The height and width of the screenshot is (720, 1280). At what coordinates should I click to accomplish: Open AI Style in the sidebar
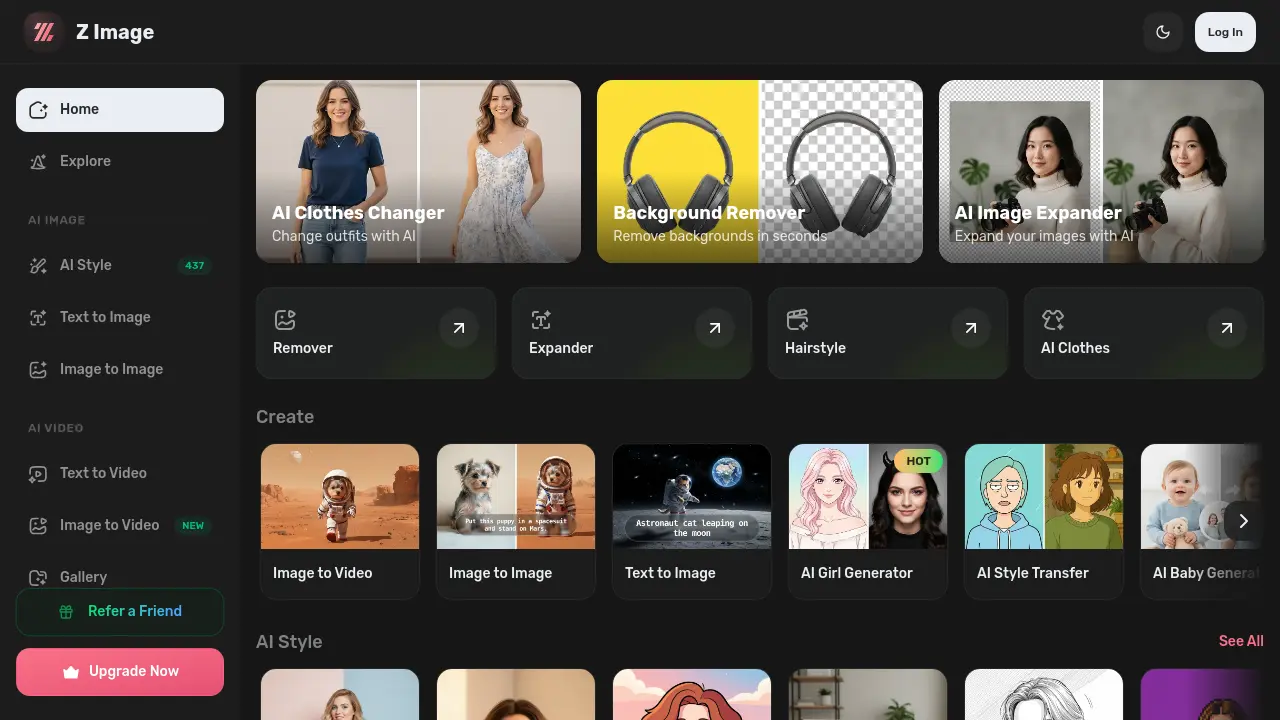120,266
